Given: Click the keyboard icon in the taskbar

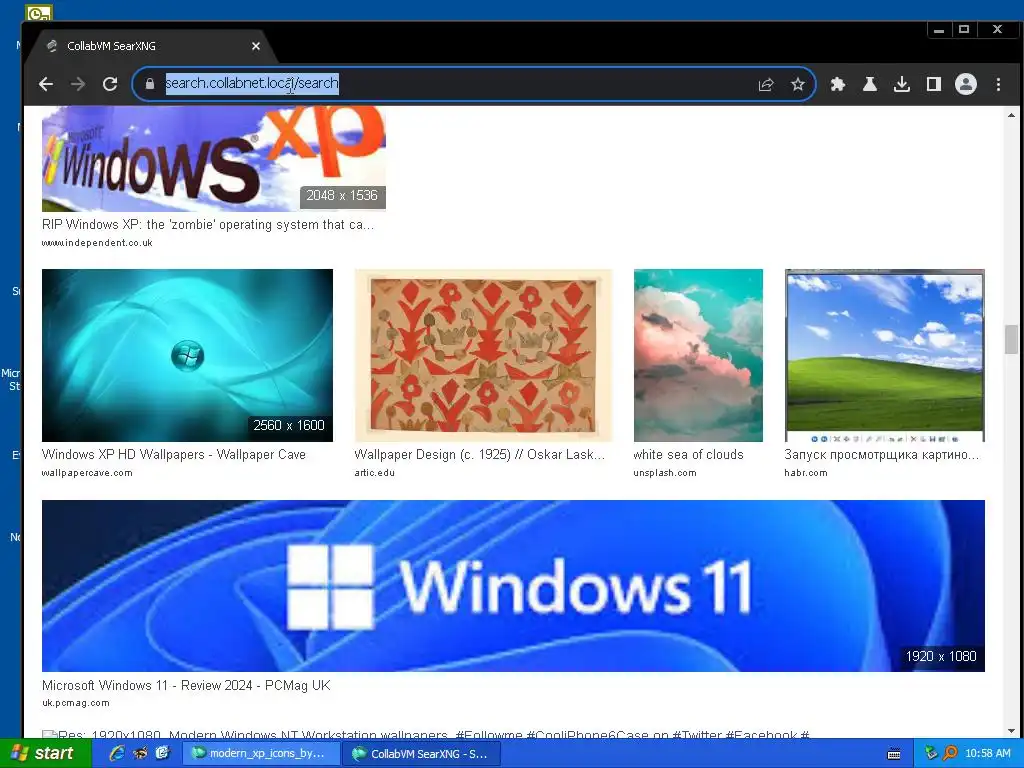Looking at the screenshot, I should pos(894,754).
